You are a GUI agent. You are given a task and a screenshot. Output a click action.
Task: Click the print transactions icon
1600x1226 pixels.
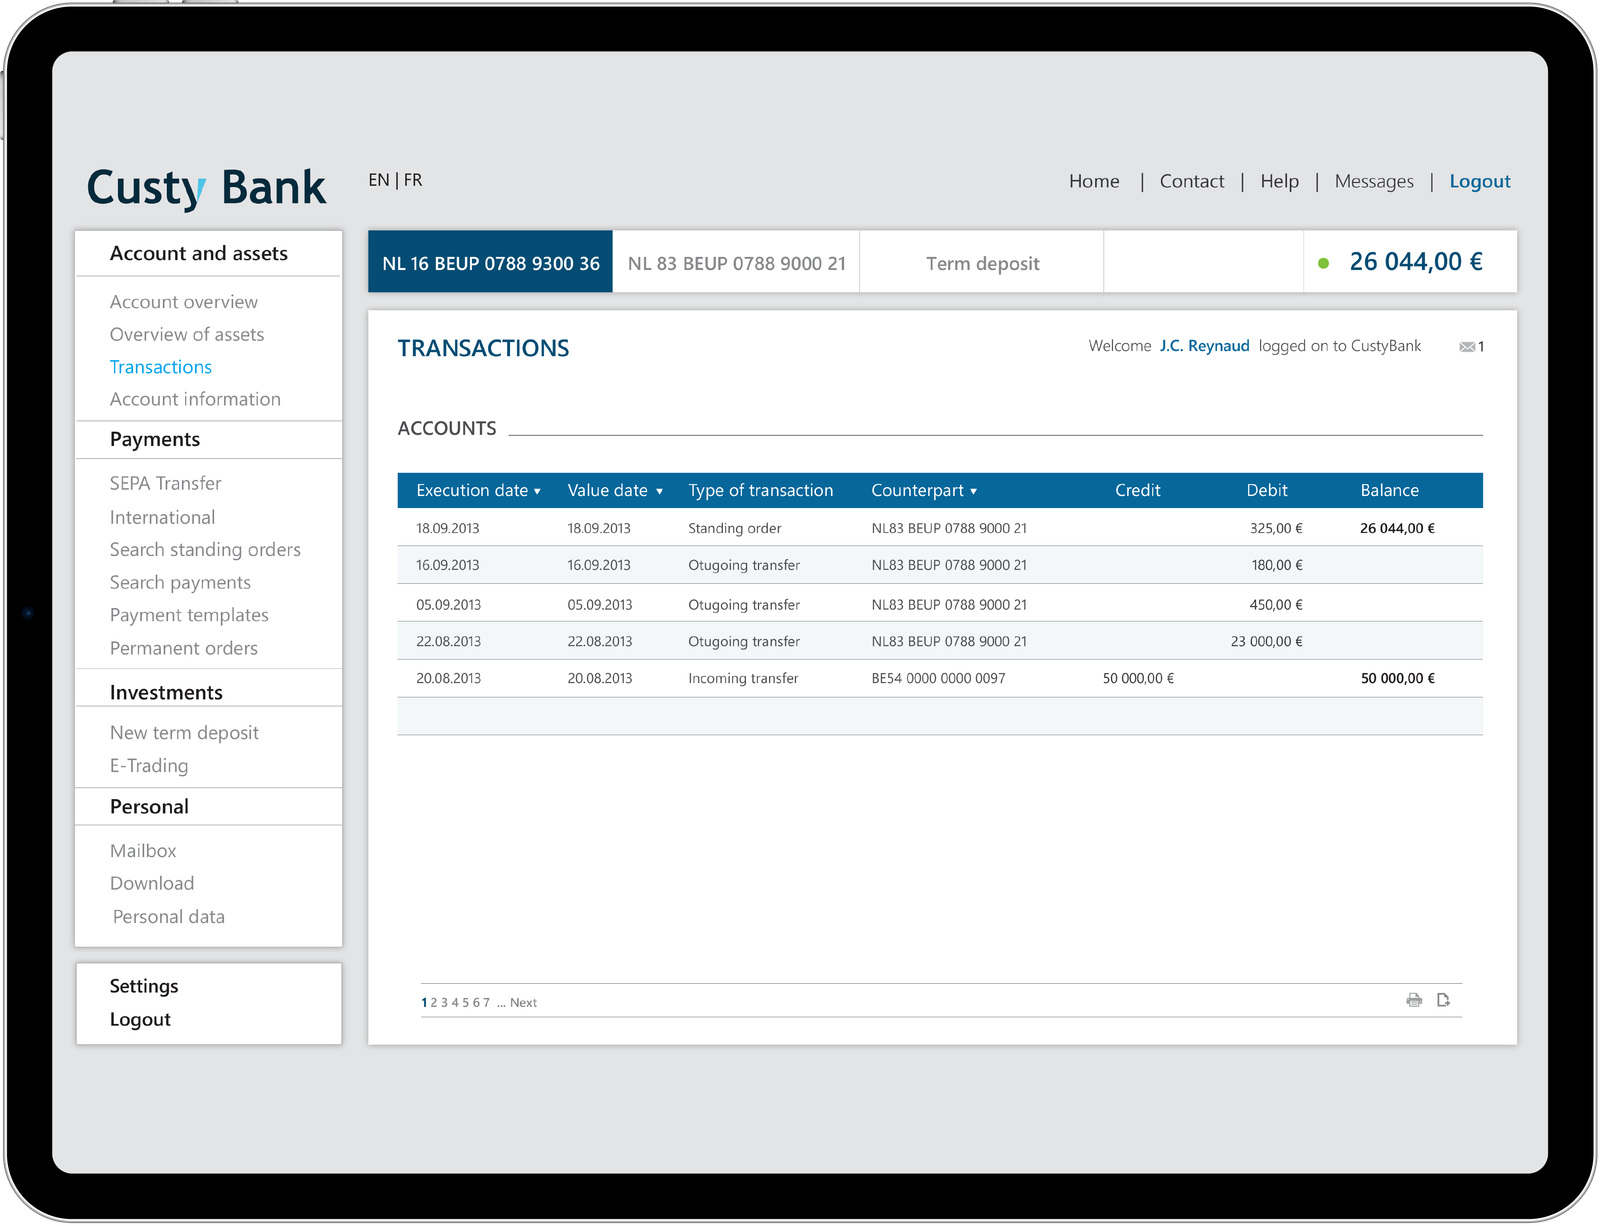[1414, 1000]
